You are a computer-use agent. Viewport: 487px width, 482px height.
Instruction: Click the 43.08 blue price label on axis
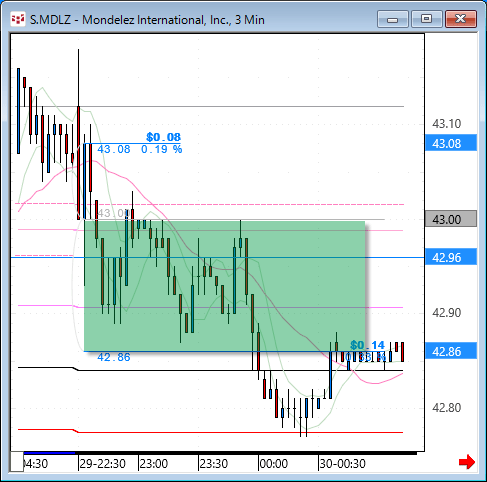(451, 144)
